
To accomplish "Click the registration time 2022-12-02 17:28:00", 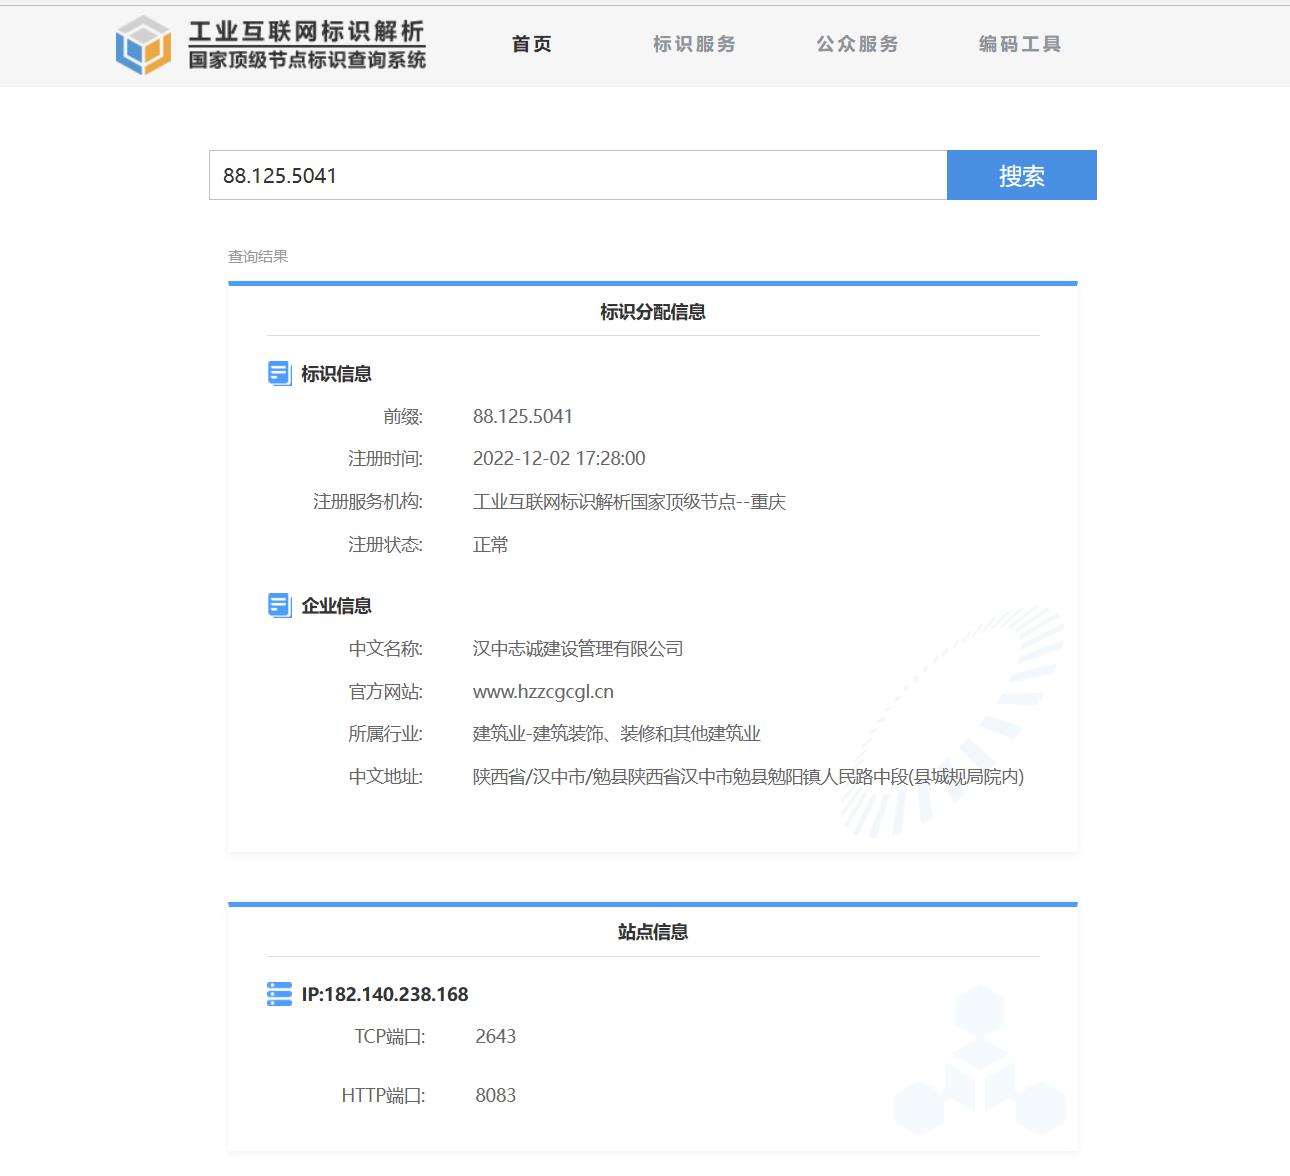I will (x=558, y=459).
